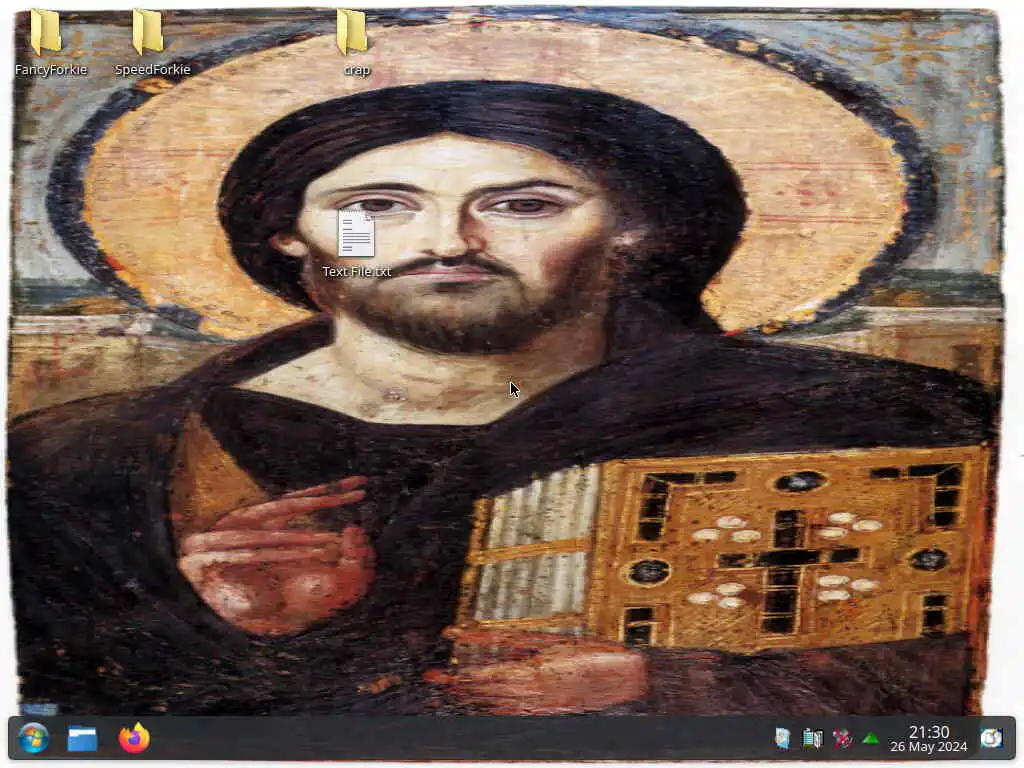Launch Firefox from the taskbar
The height and width of the screenshot is (768, 1024).
(x=135, y=738)
